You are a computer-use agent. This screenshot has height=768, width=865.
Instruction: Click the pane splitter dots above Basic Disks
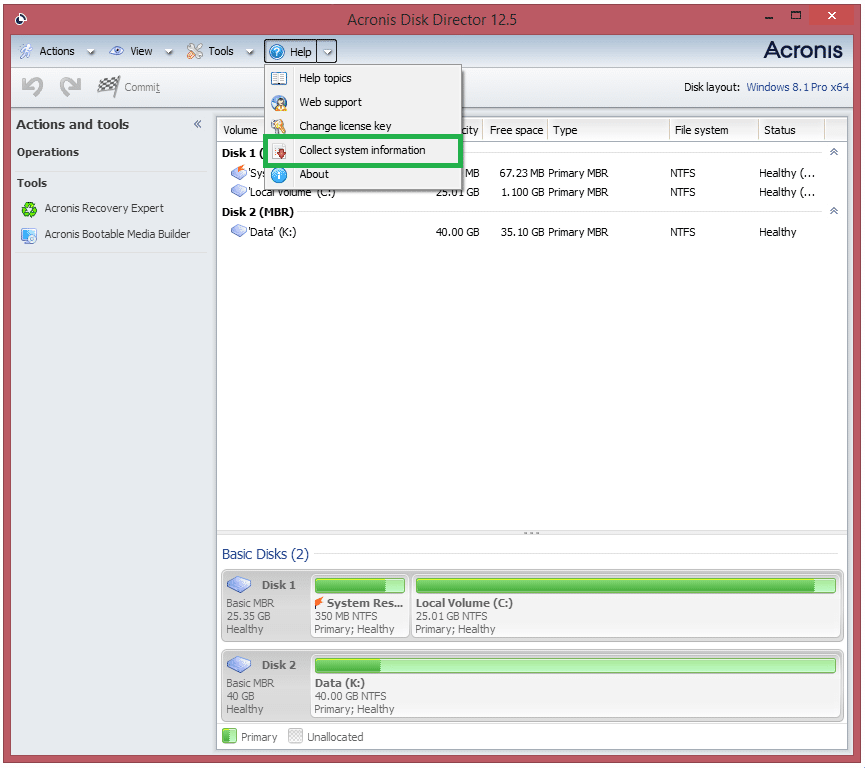[x=531, y=533]
